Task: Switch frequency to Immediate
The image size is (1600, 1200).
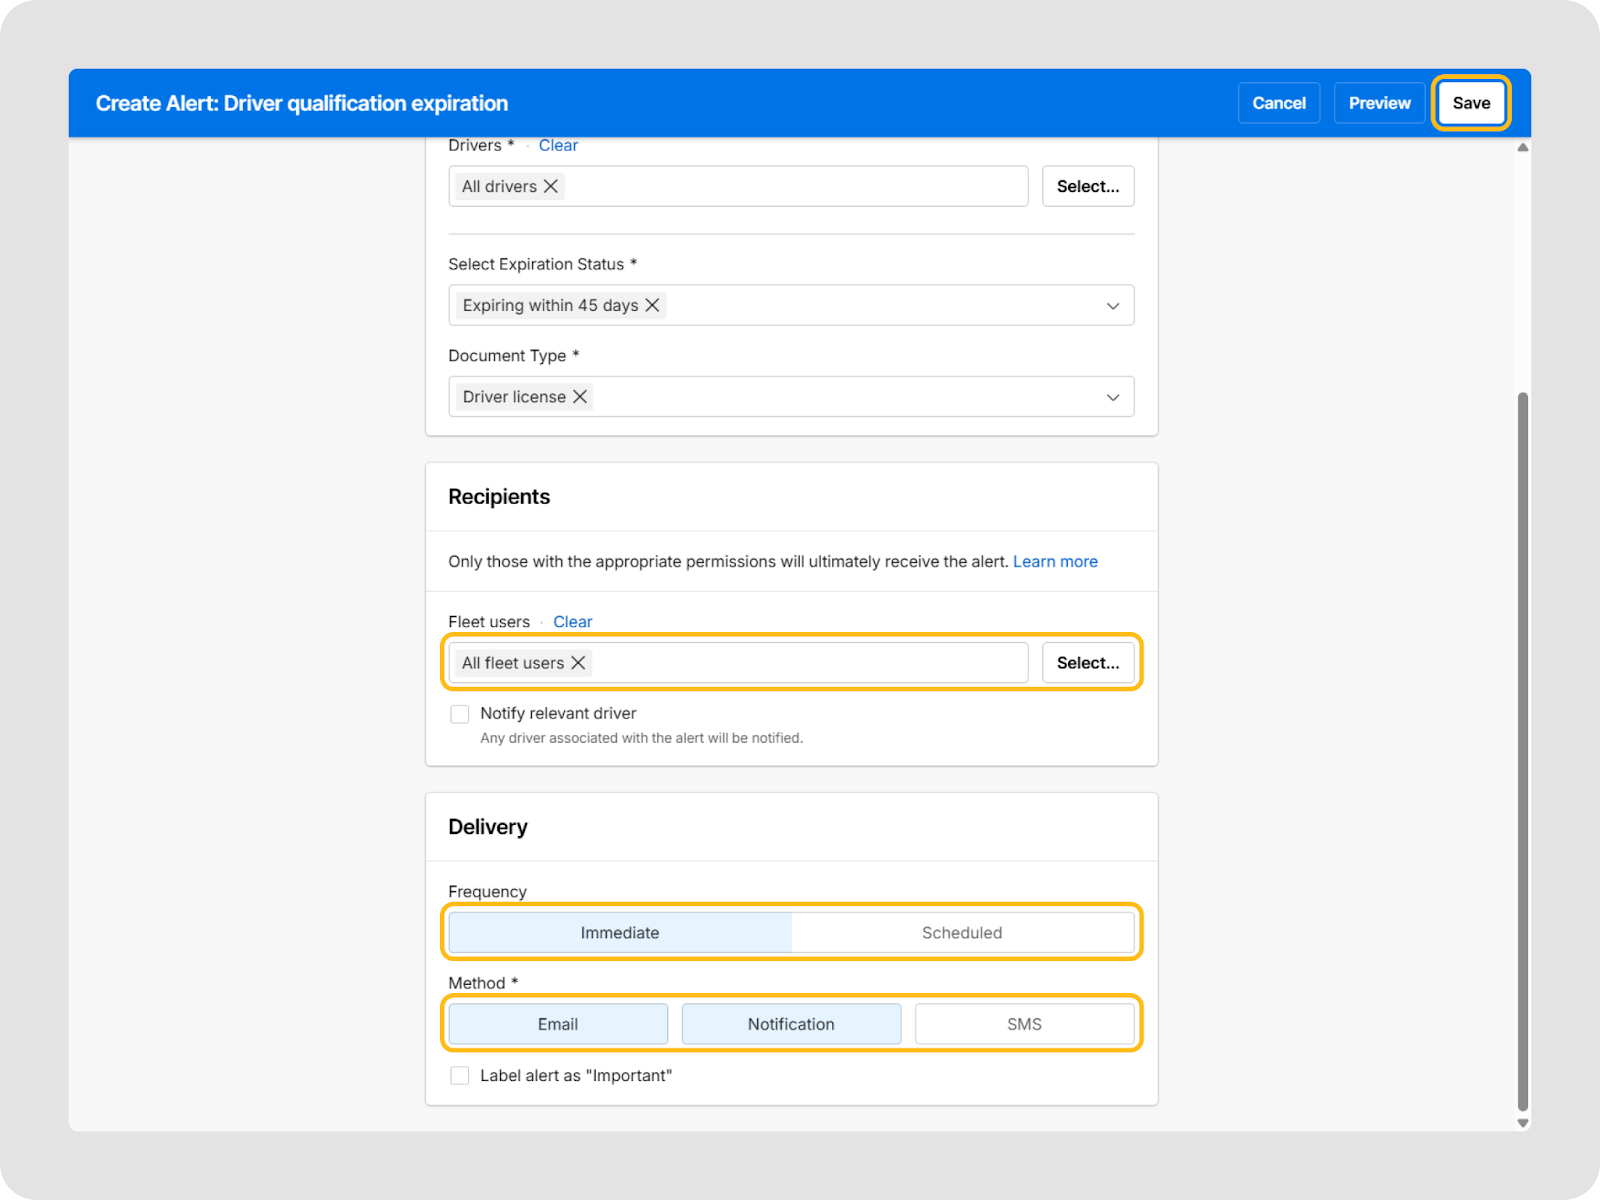Action: [620, 933]
